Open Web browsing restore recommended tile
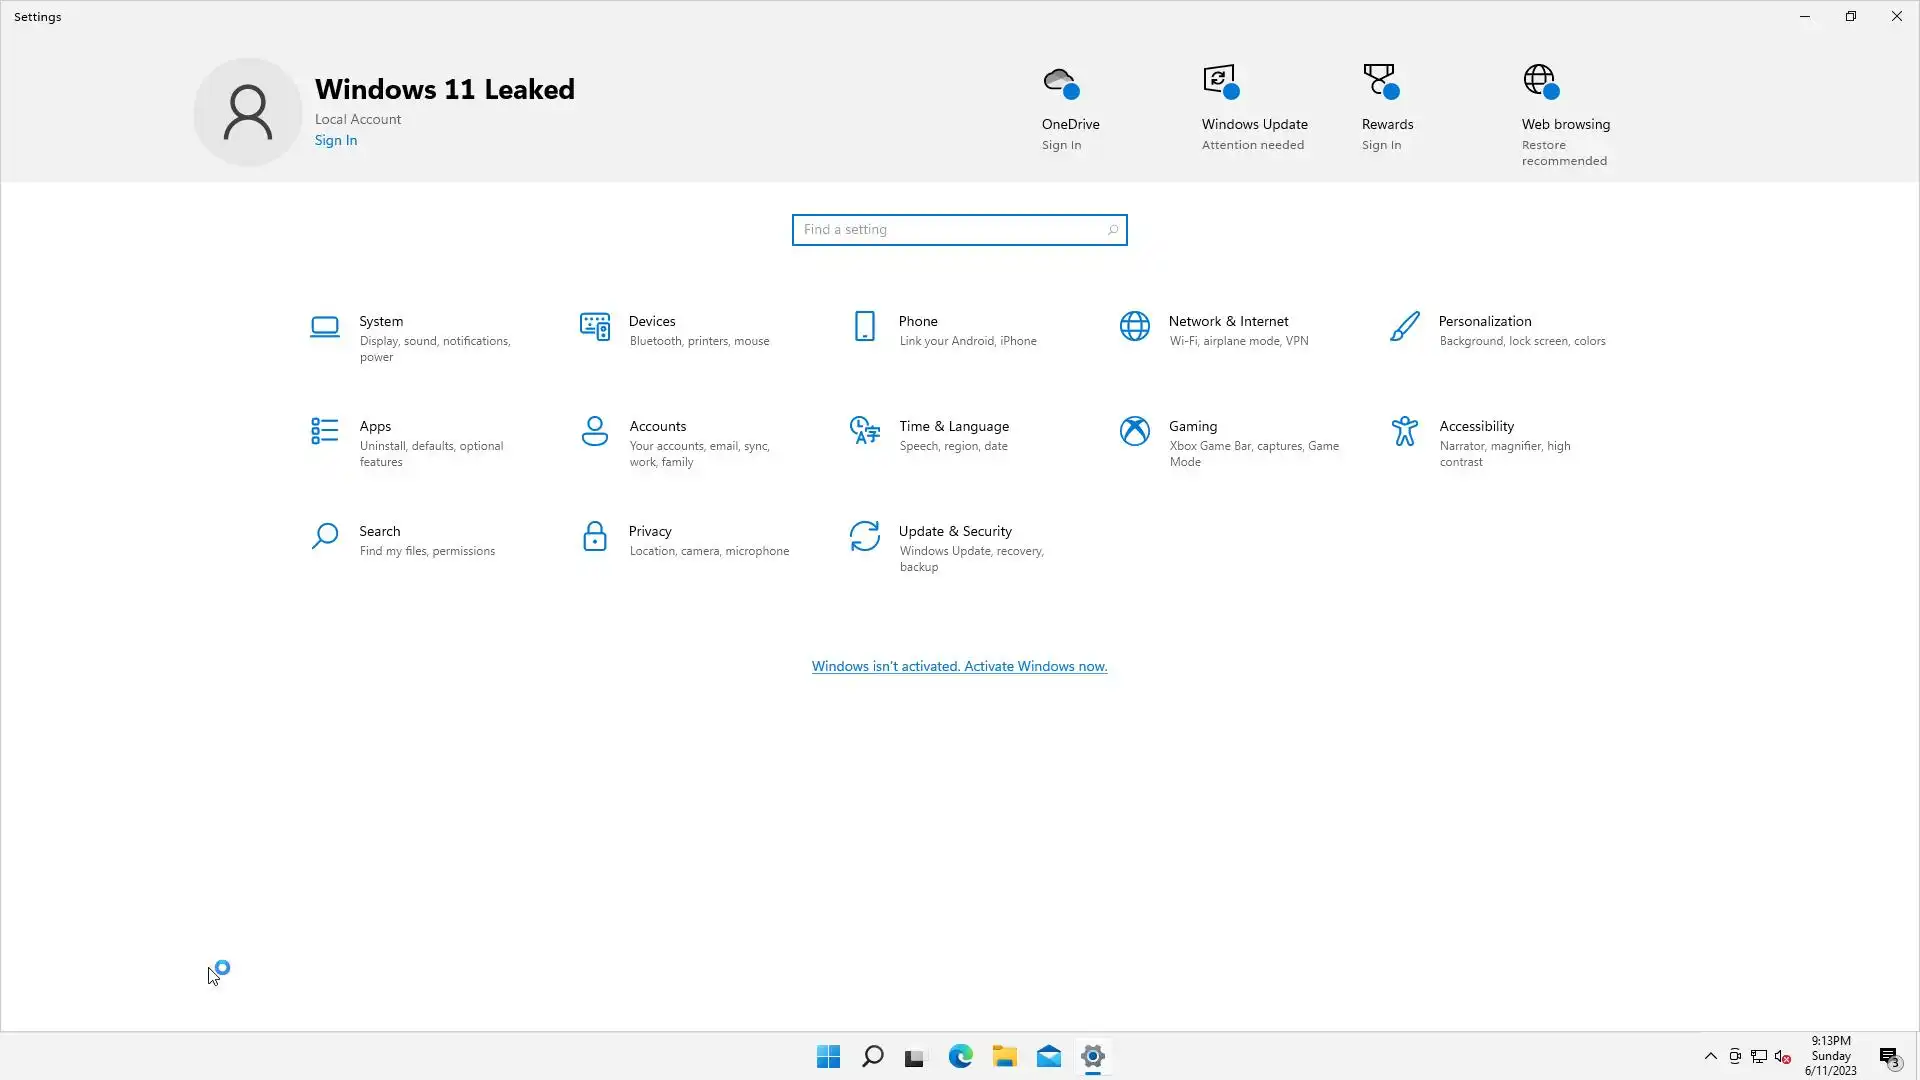 pos(1565,115)
